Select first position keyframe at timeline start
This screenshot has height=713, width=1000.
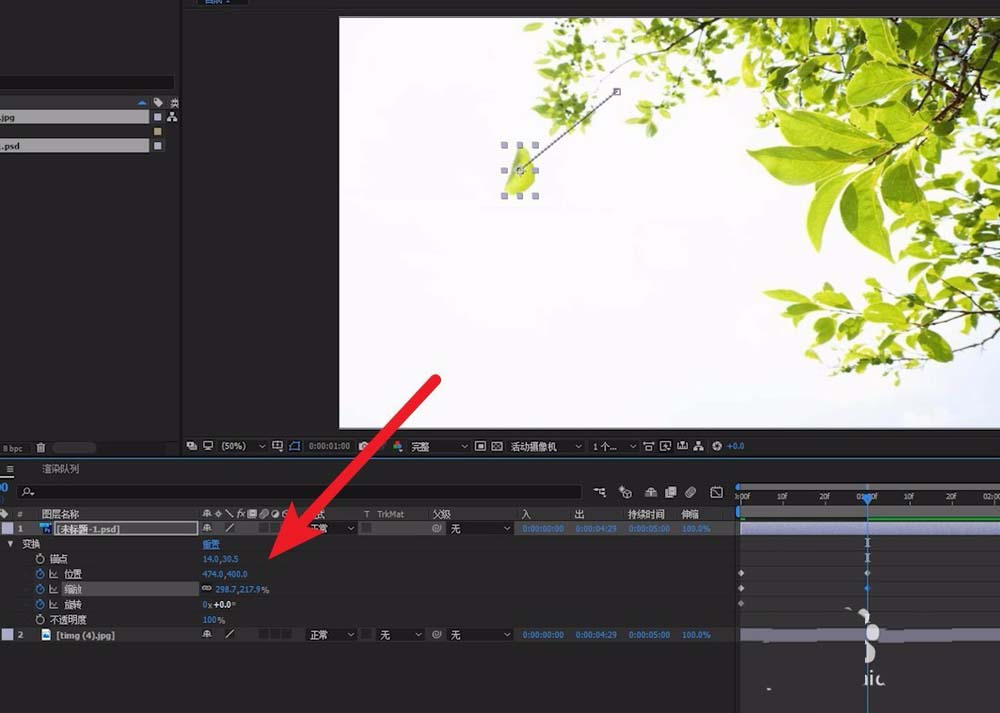(x=741, y=573)
